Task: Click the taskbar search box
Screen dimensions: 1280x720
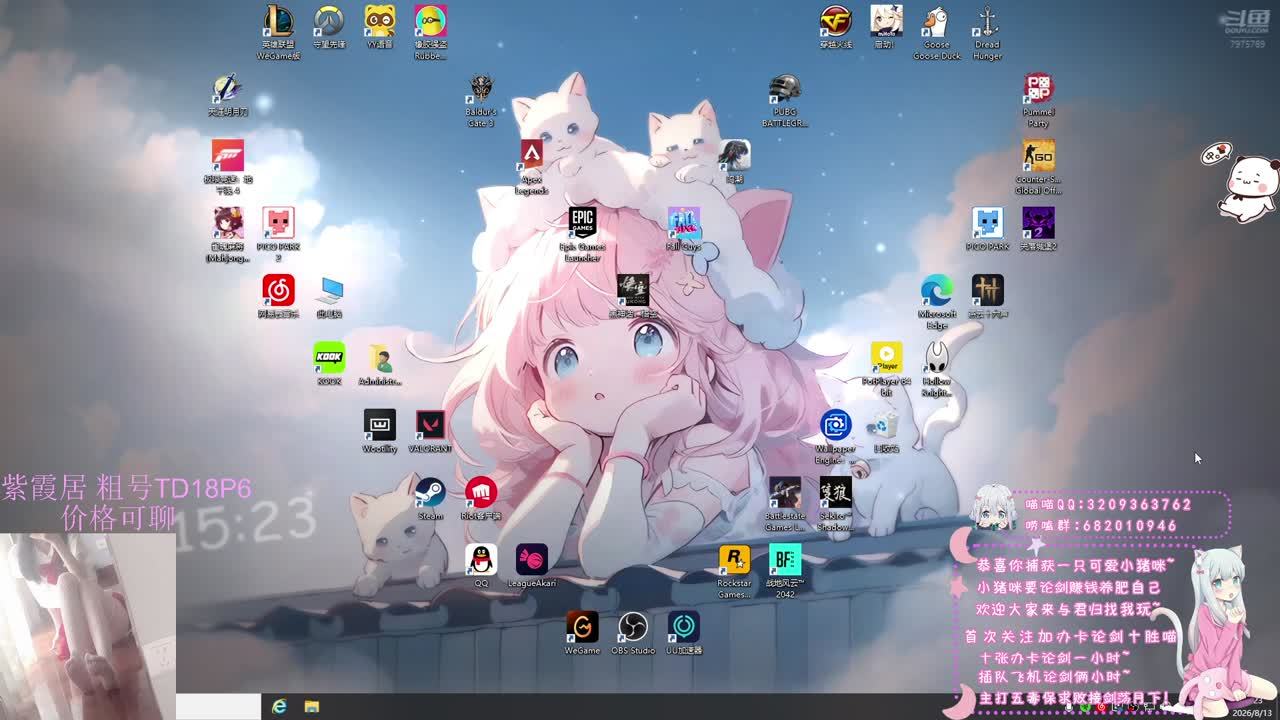Action: click(218, 706)
